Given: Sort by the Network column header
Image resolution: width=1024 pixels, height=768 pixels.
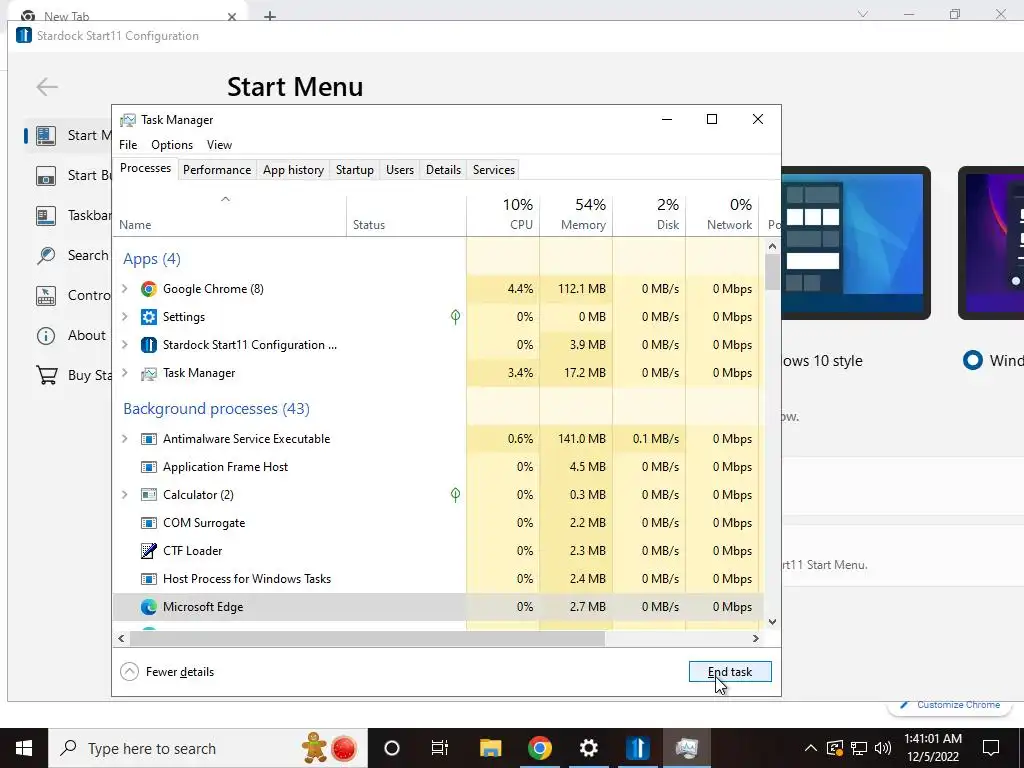Looking at the screenshot, I should pos(722,215).
